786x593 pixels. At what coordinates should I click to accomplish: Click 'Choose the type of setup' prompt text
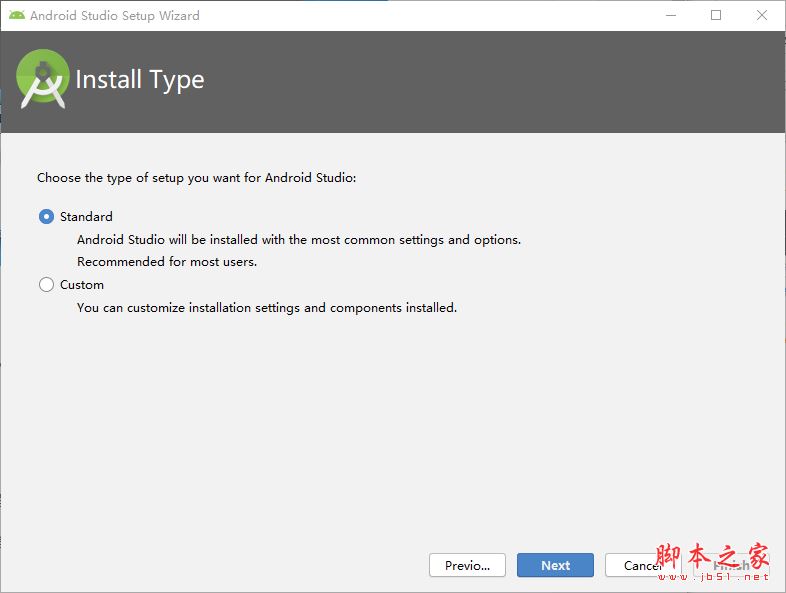tap(196, 178)
